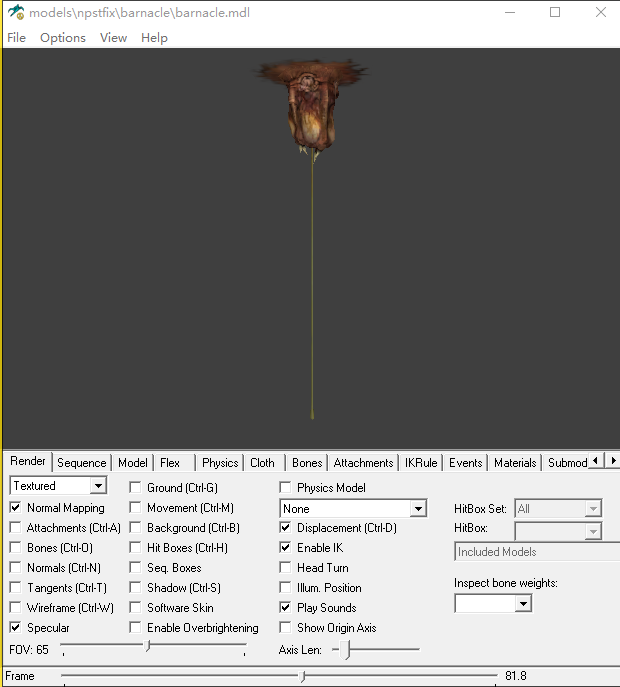Image resolution: width=620 pixels, height=687 pixels.
Task: Open the Options menu
Action: (63, 38)
